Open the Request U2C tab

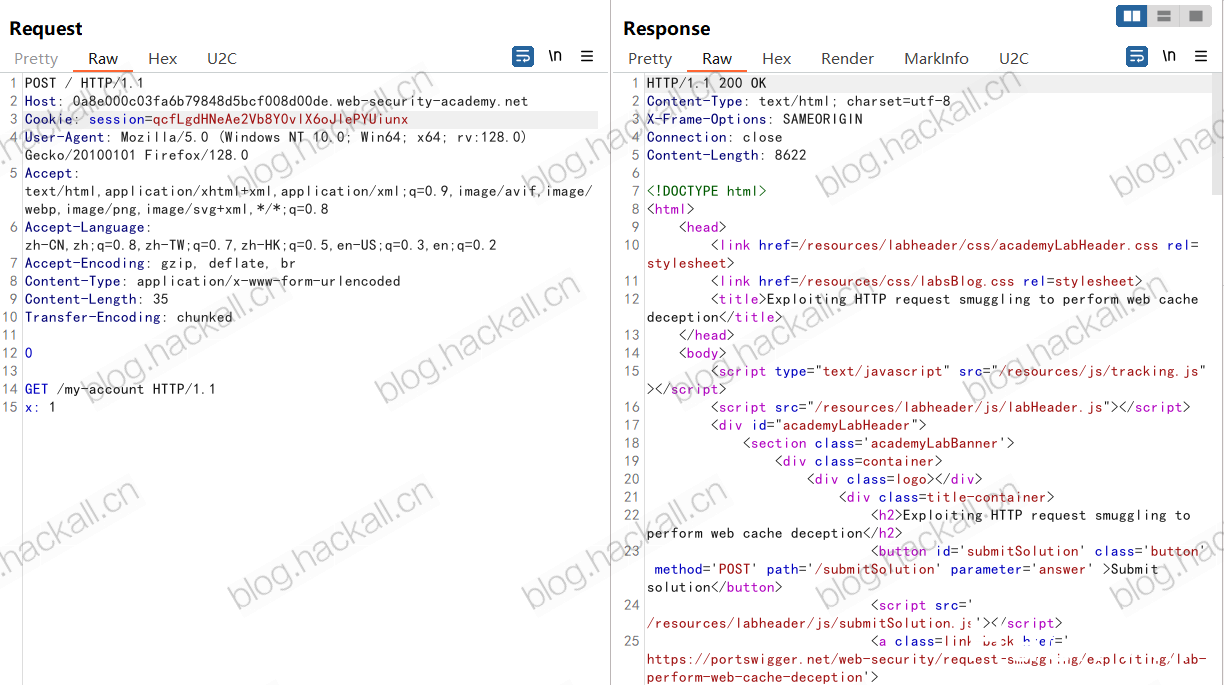222,59
